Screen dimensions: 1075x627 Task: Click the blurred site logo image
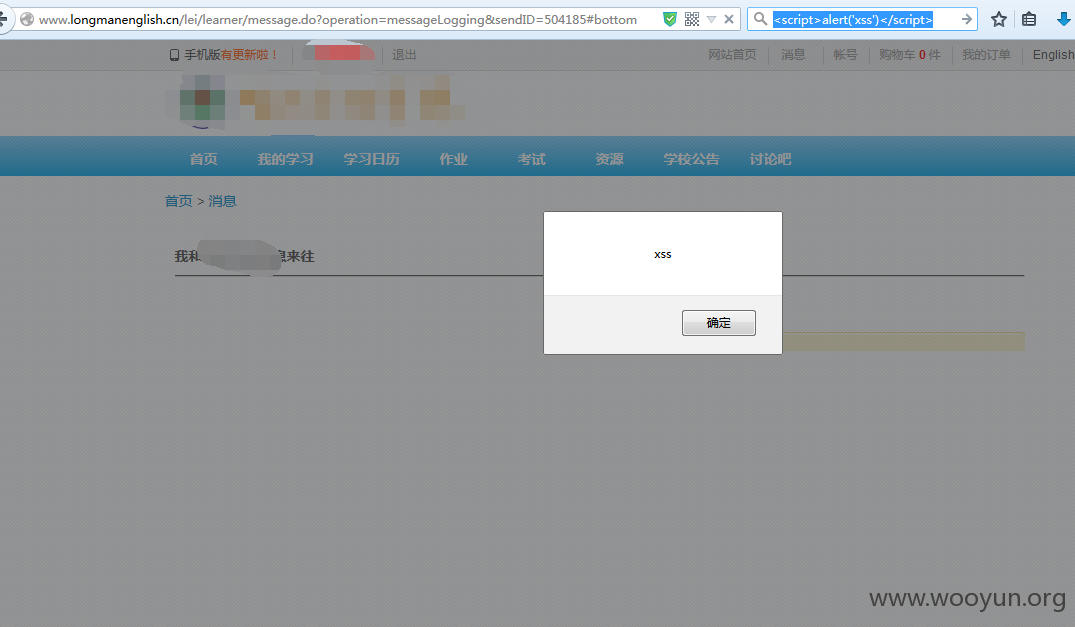[x=315, y=101]
